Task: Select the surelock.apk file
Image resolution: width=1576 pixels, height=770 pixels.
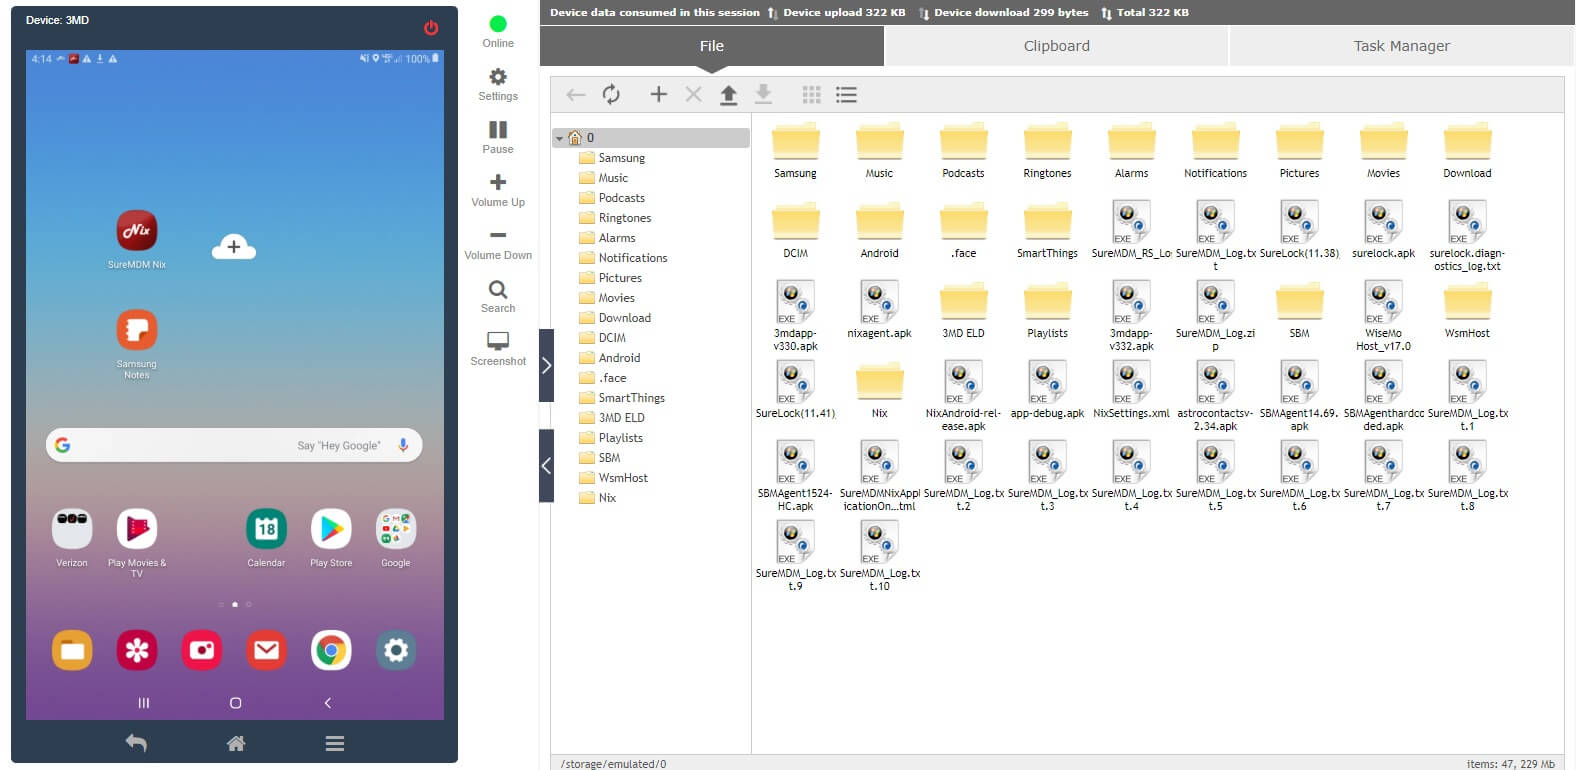Action: [1384, 231]
